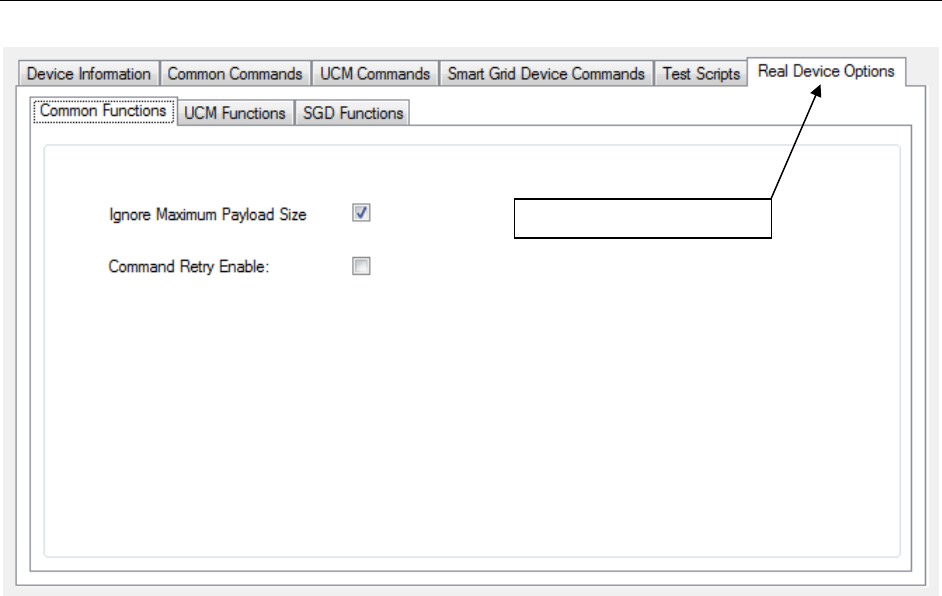The height and width of the screenshot is (596, 942).
Task: Click the "Command Retry Enable:" label text
Action: (188, 267)
